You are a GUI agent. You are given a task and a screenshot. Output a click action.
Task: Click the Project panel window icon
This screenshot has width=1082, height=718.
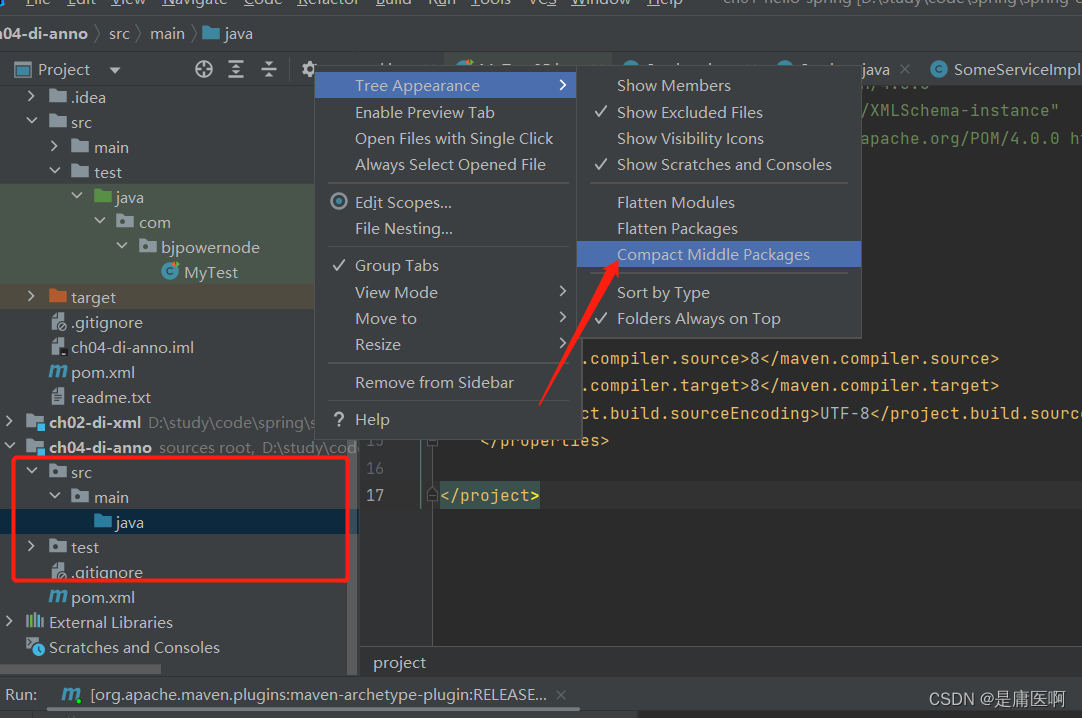(x=23, y=70)
